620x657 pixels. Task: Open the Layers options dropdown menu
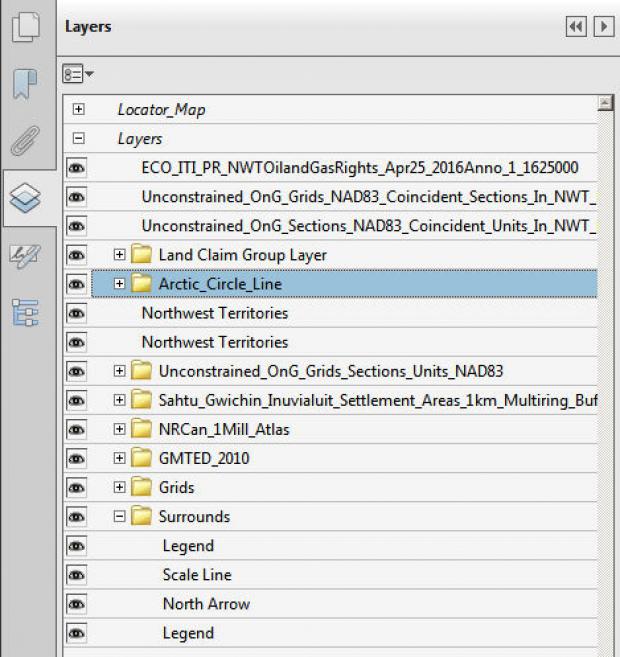(x=78, y=75)
